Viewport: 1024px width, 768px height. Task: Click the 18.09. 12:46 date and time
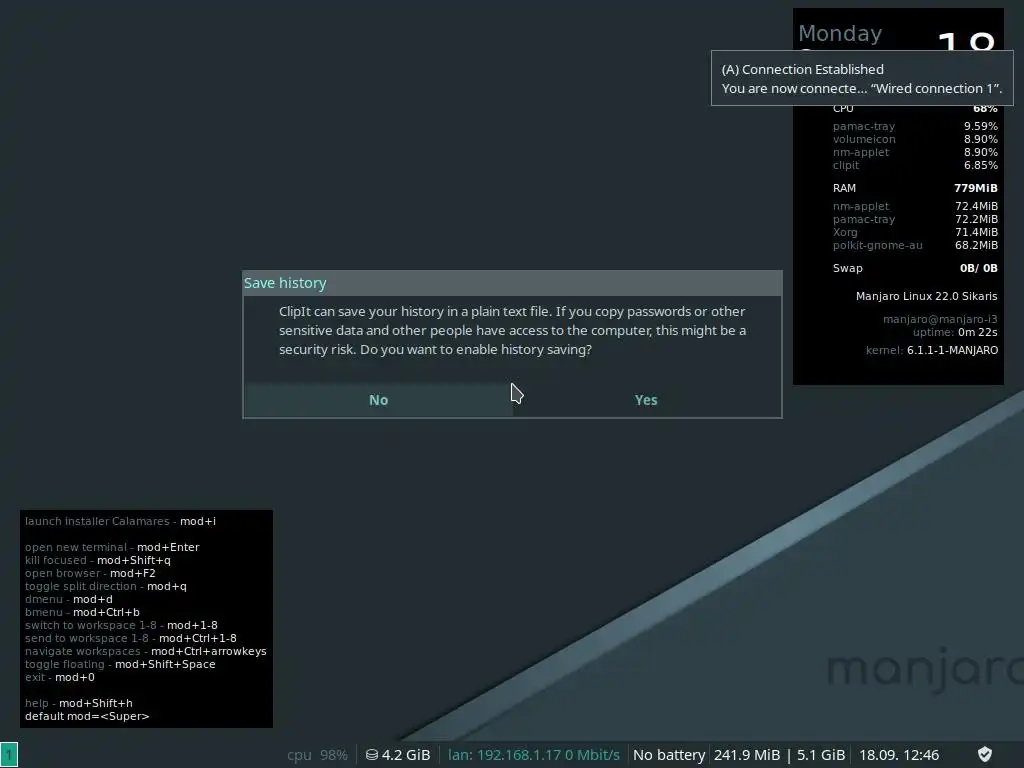click(899, 755)
